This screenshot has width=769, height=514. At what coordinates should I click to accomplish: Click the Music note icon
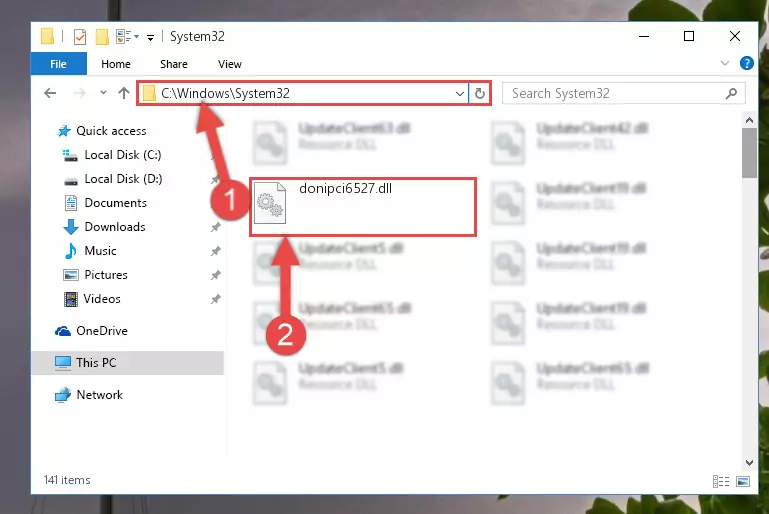[71, 251]
